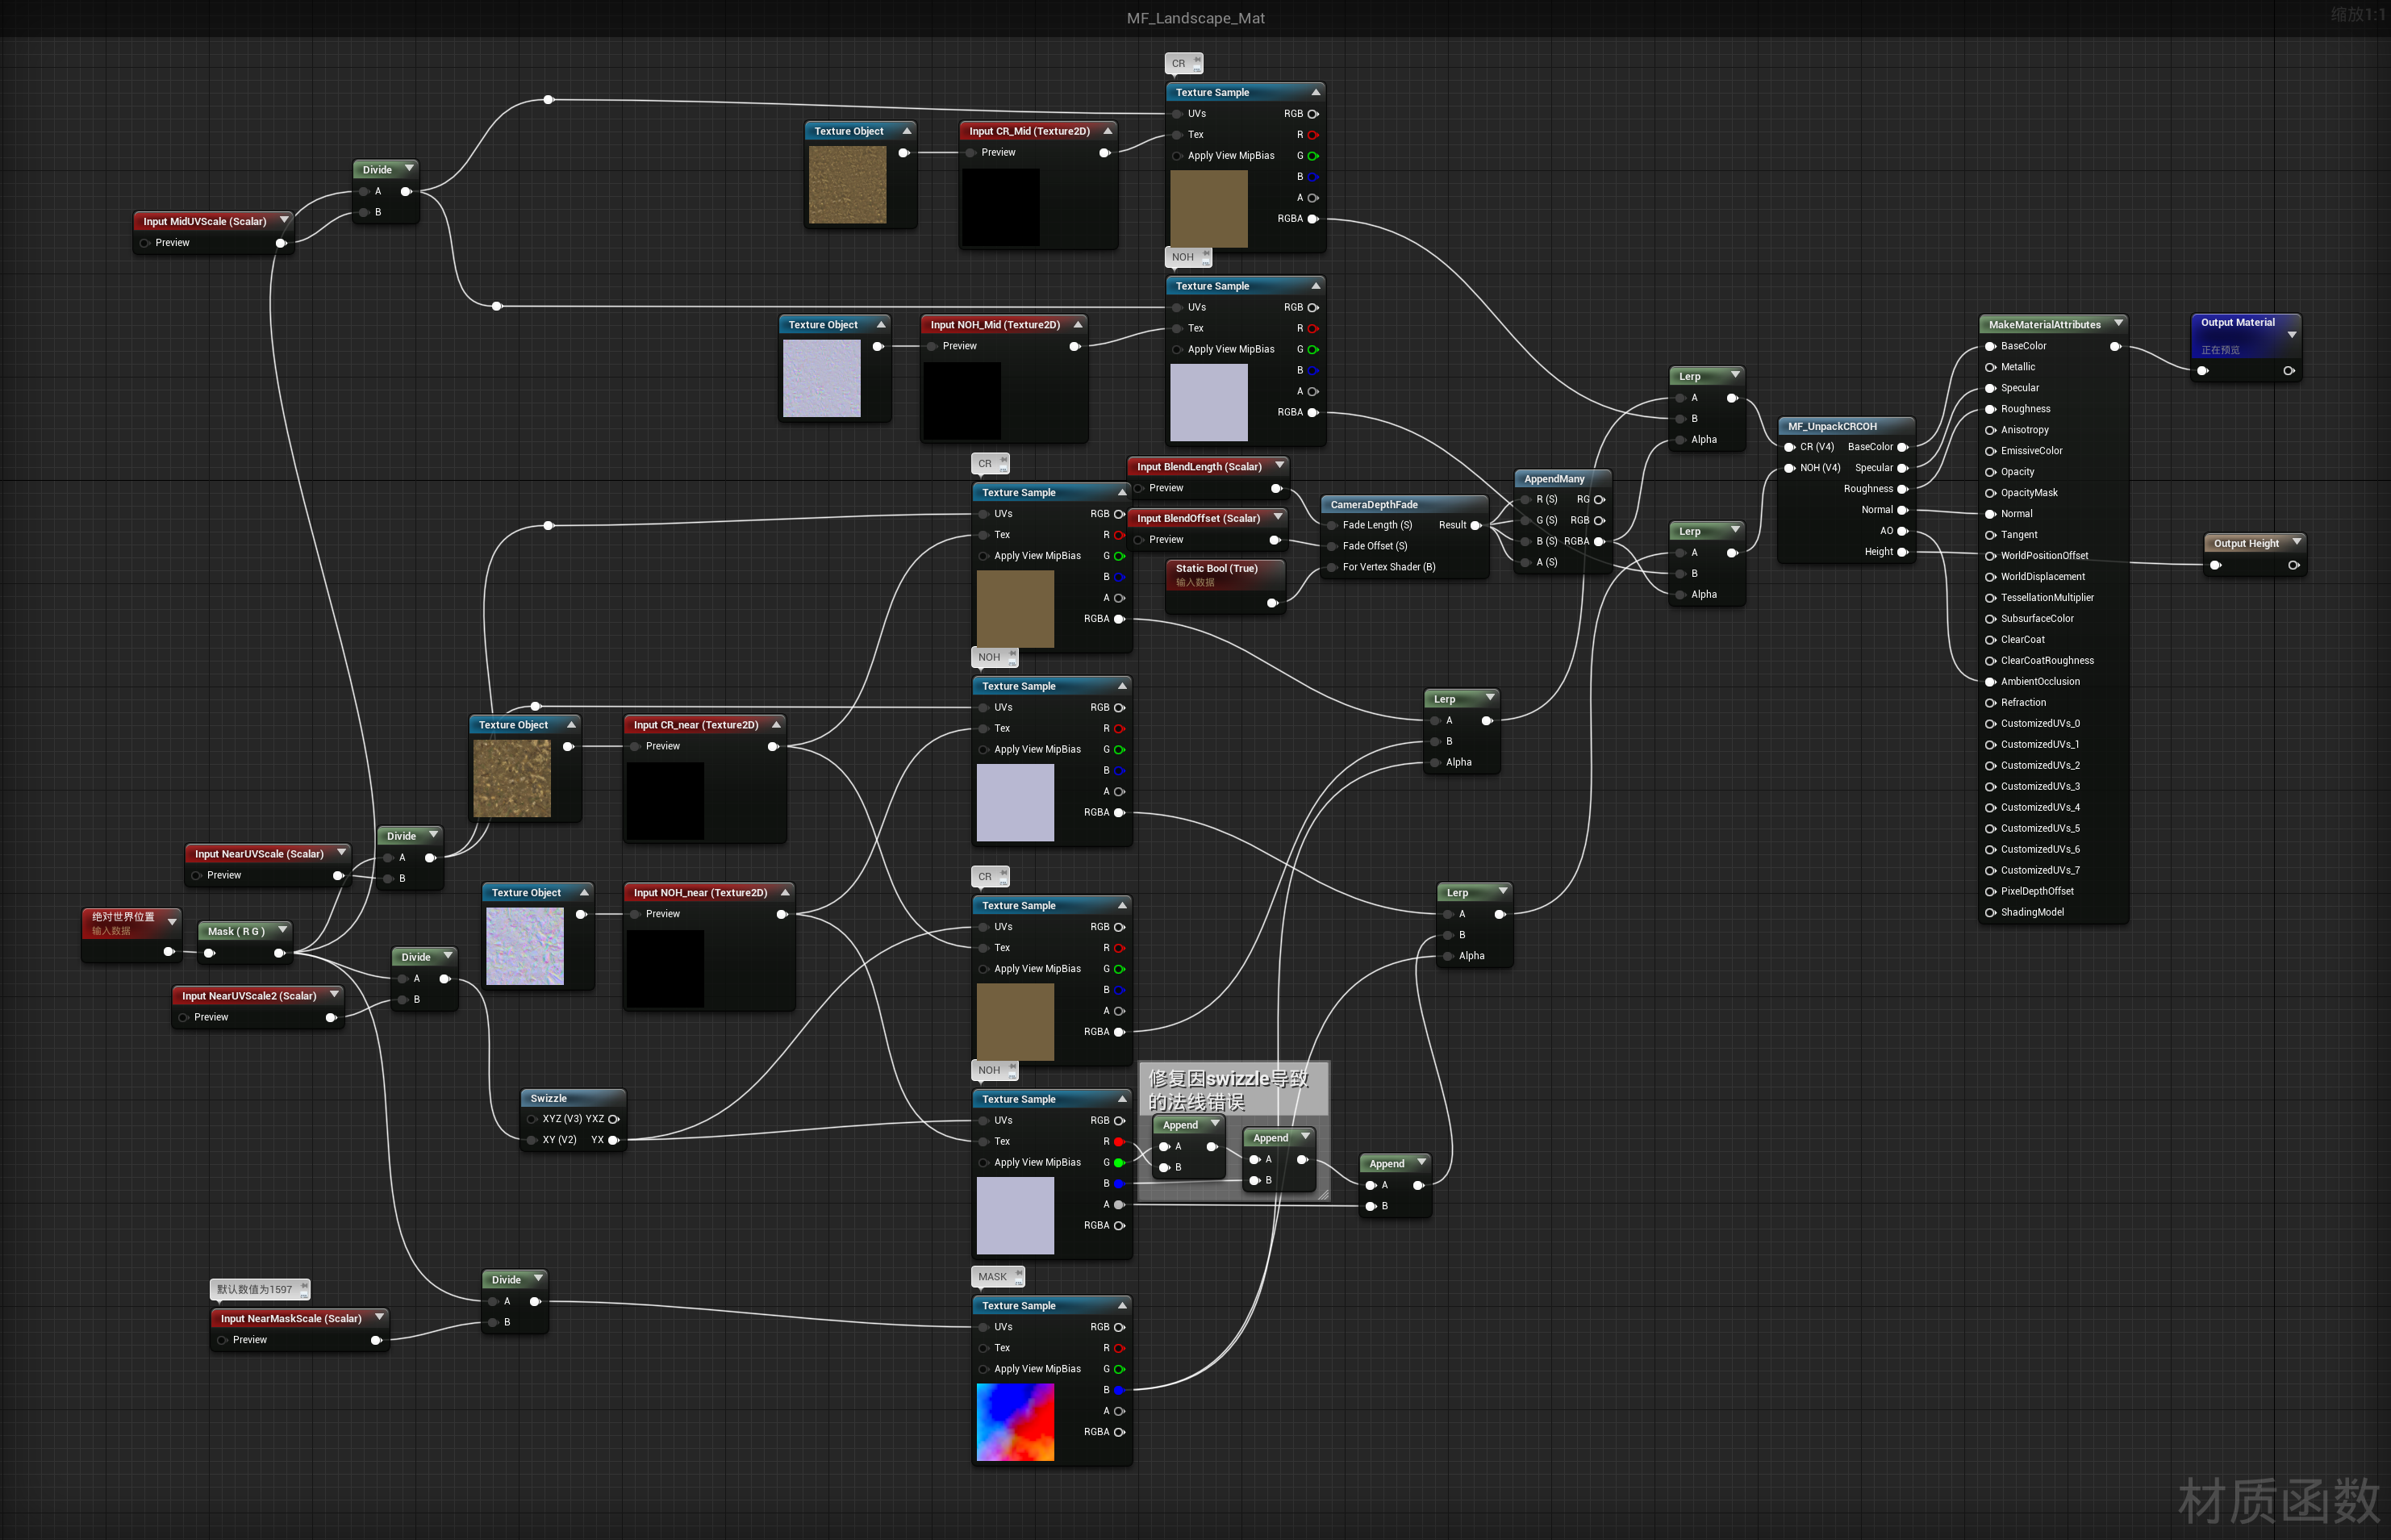Toggle Preview pin on Input BlendLength node
Screen dimensions: 2391x1540
(x=1139, y=488)
